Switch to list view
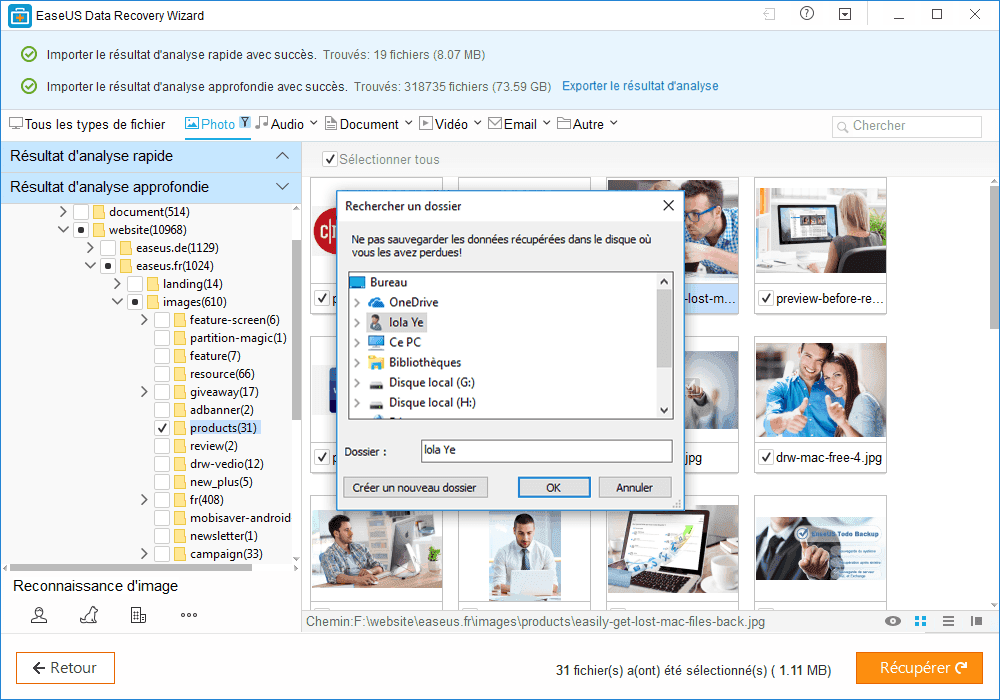Image resolution: width=1000 pixels, height=700 pixels. coord(948,621)
